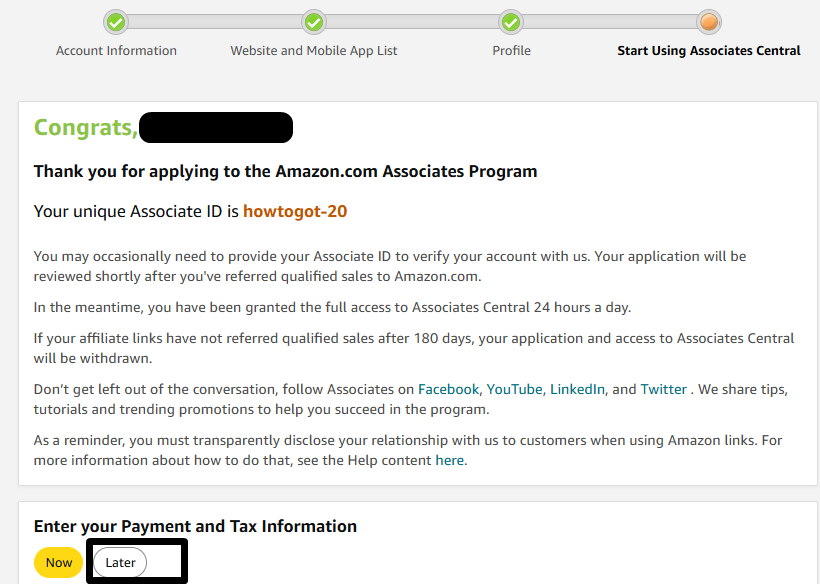Screen dimensions: 820x584
Task: Click the checkmark icon above Website and Mobile App List
Action: (x=313, y=22)
